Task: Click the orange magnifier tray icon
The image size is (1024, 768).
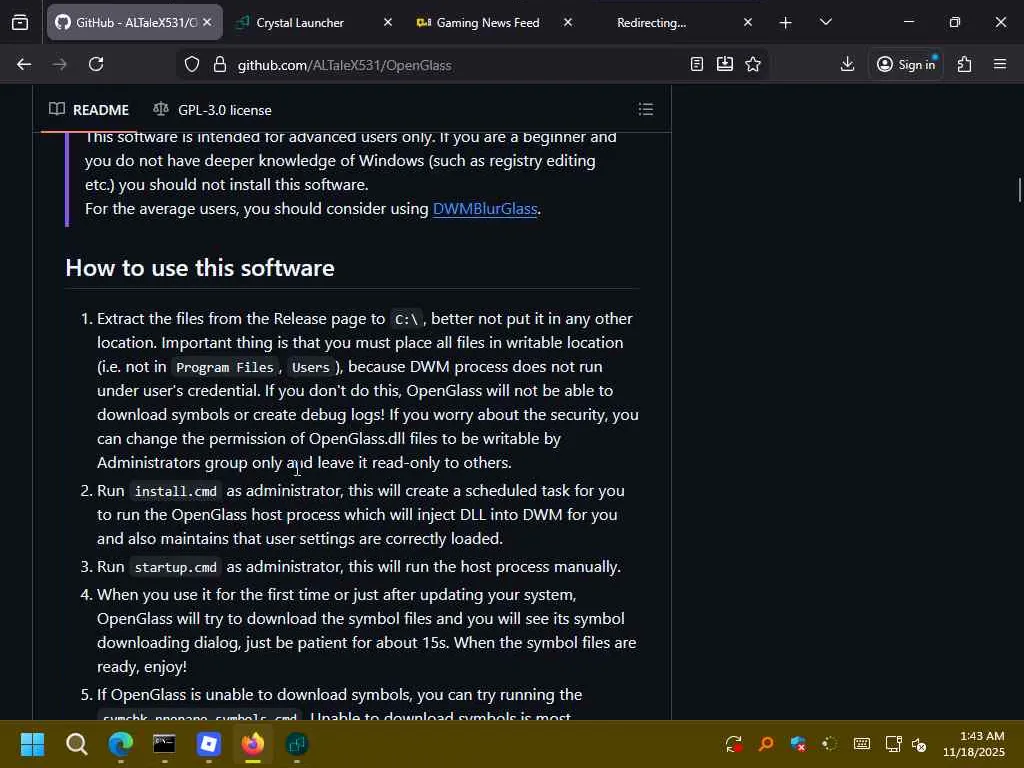Action: (765, 744)
